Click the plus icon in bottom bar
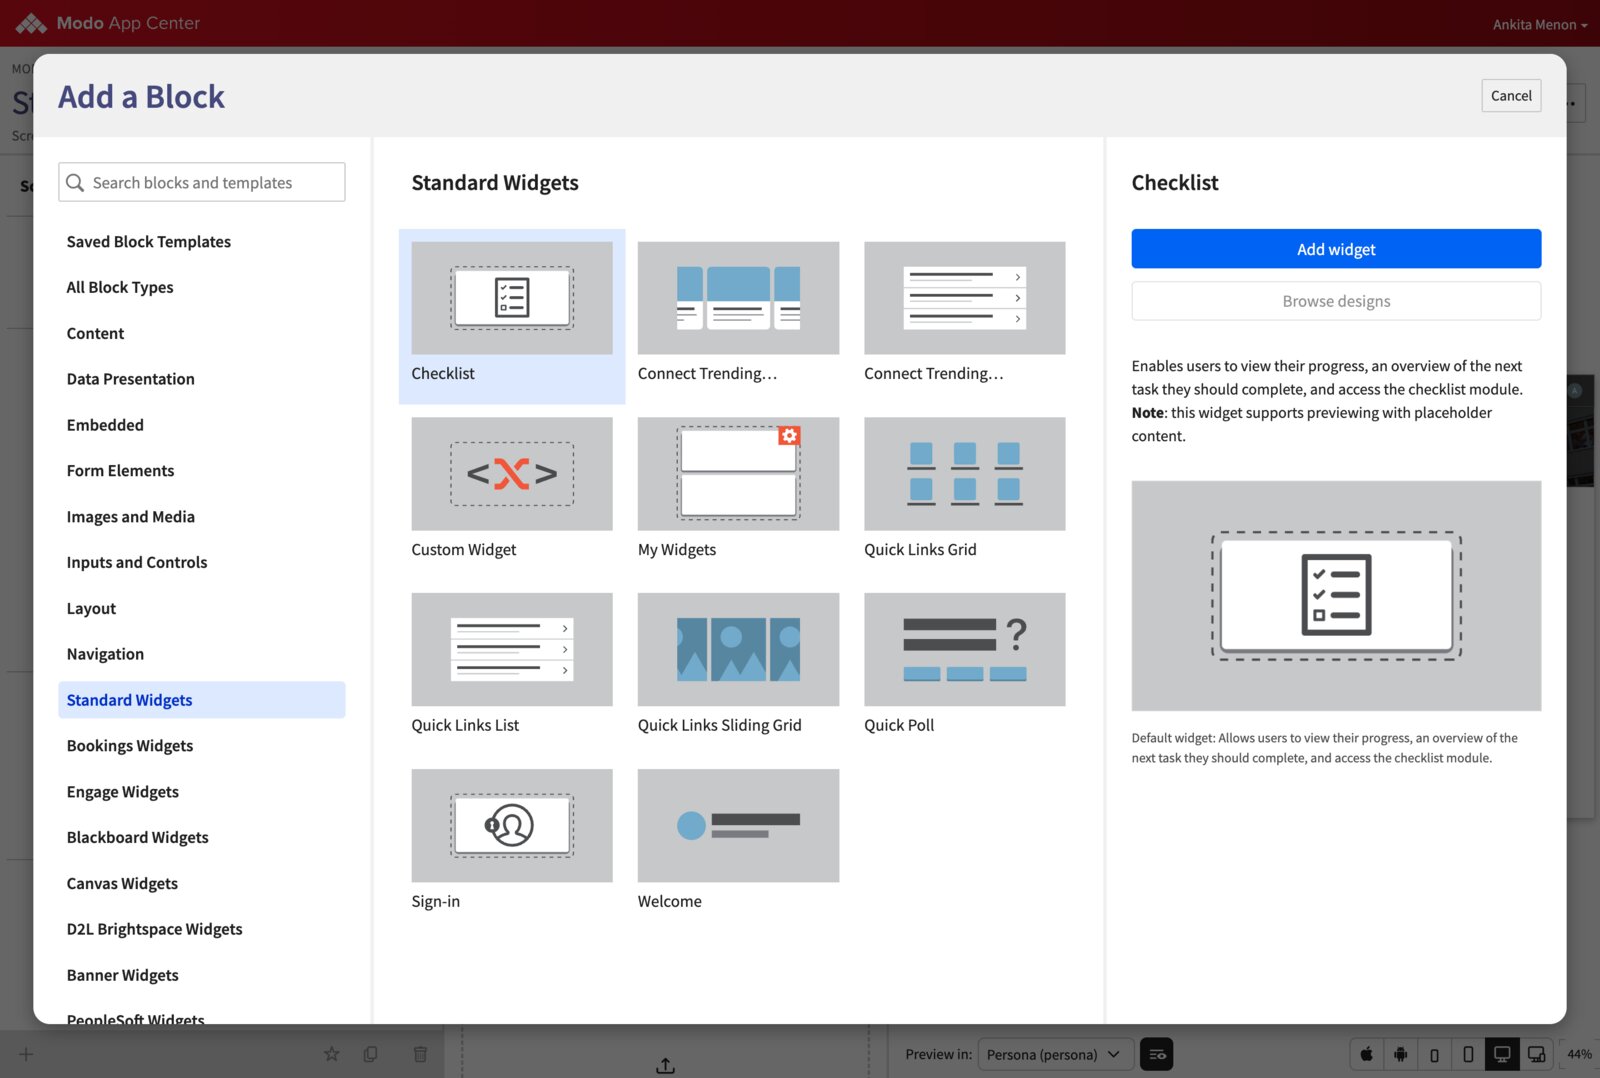The width and height of the screenshot is (1600, 1078). point(26,1054)
